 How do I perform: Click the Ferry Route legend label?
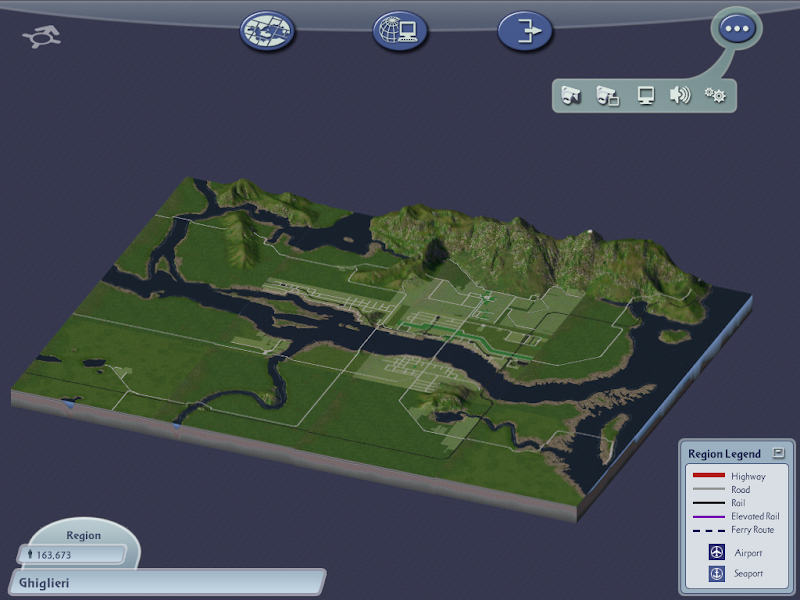pyautogui.click(x=753, y=530)
